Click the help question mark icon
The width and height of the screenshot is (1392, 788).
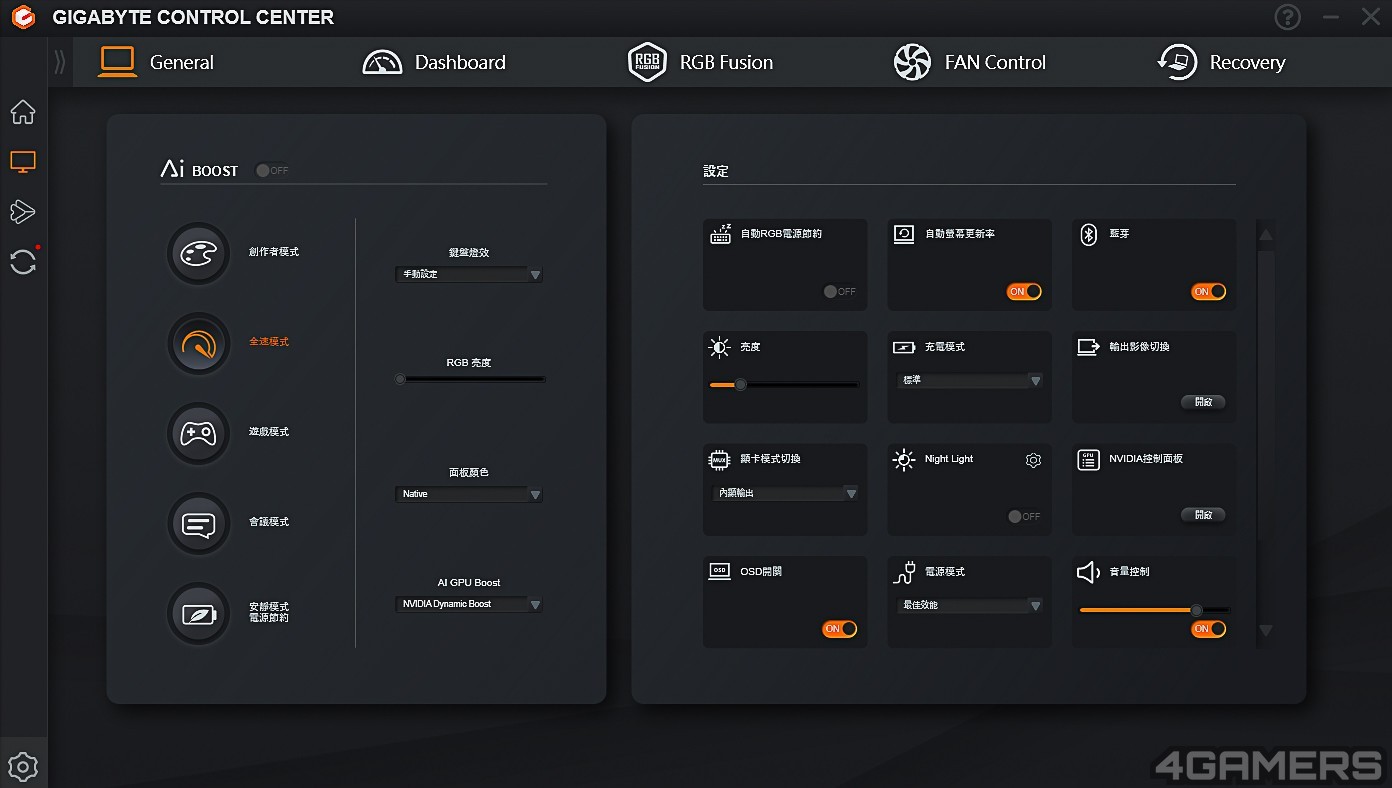coord(1288,17)
